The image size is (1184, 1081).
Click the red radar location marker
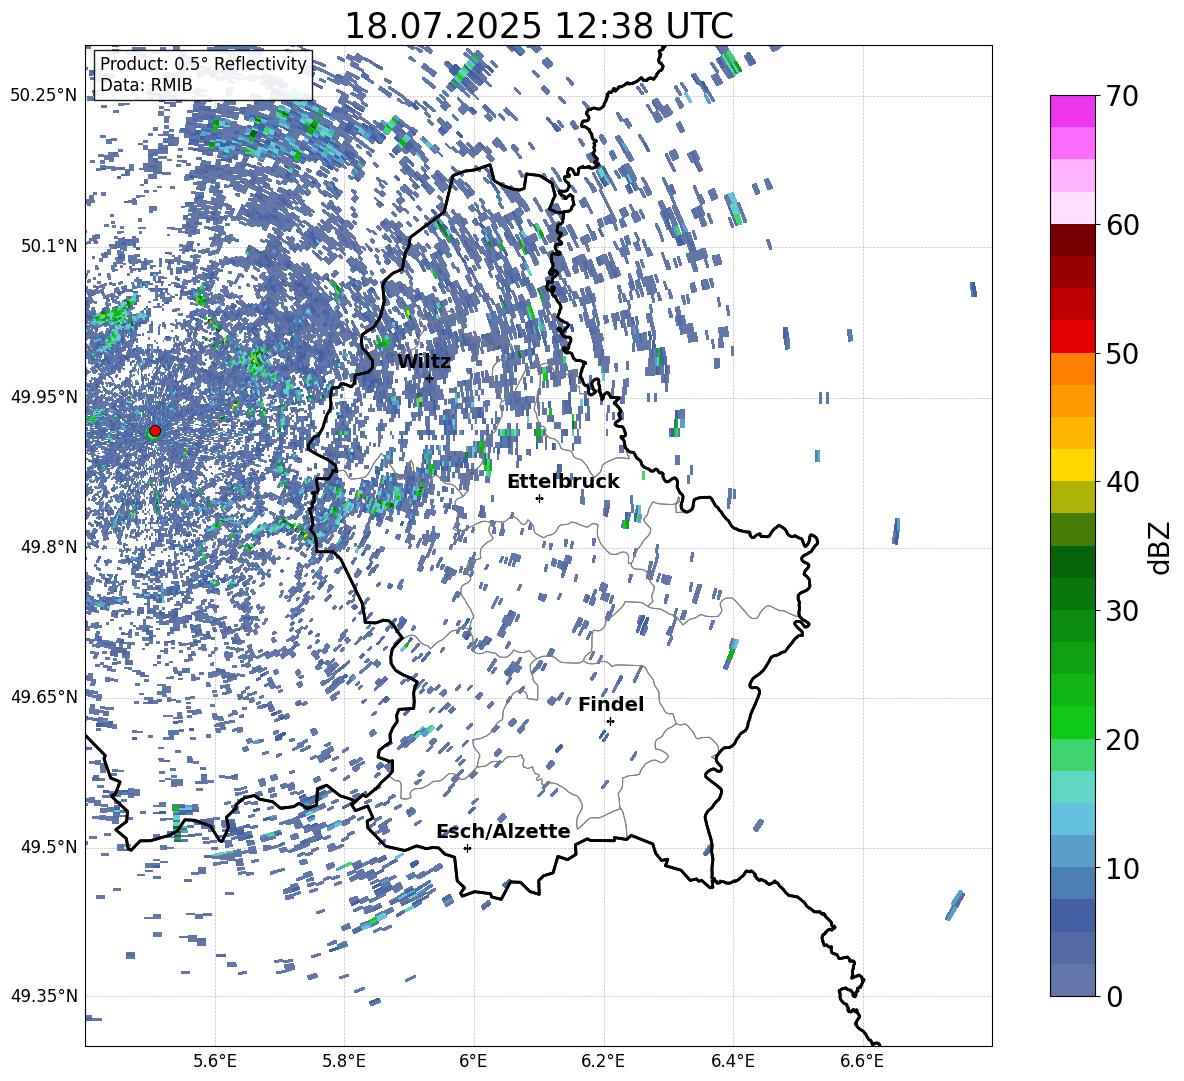155,430
